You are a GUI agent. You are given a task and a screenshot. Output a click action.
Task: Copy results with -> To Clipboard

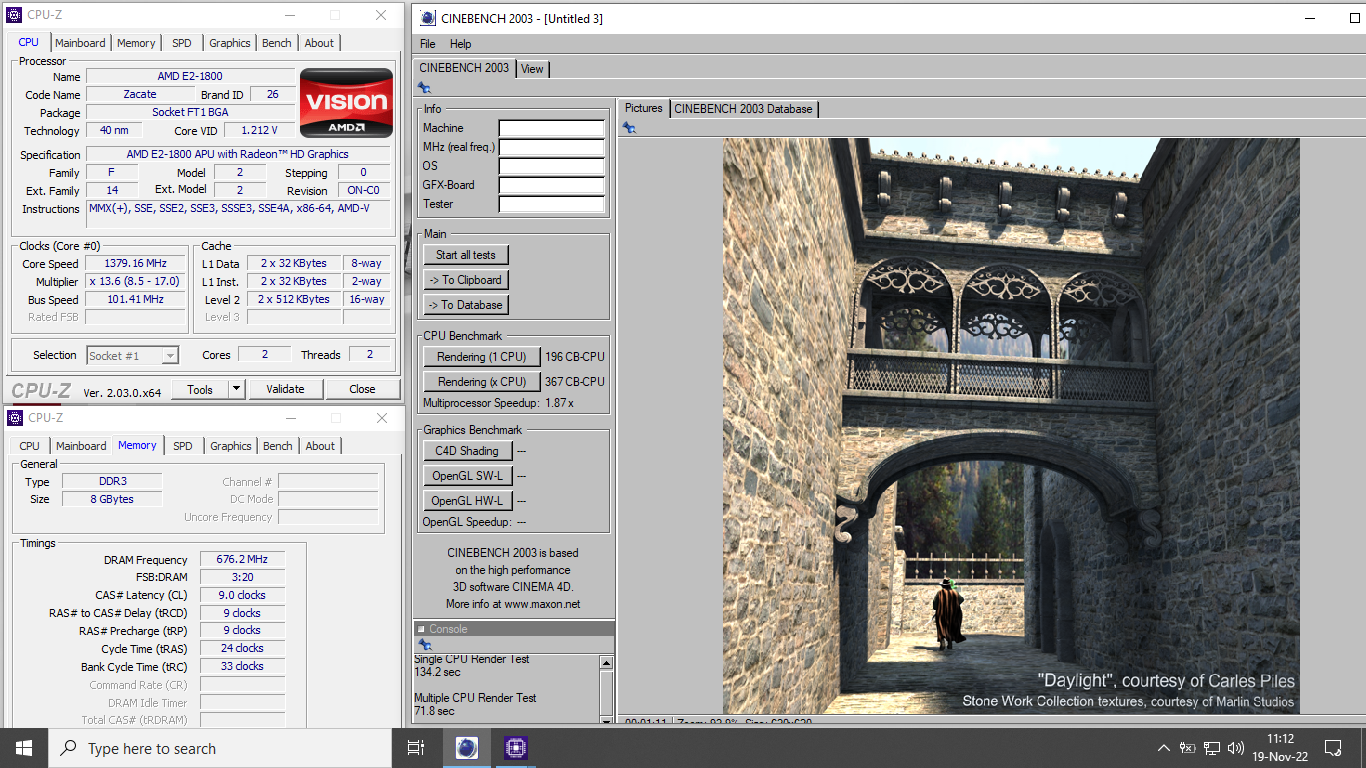(x=466, y=280)
